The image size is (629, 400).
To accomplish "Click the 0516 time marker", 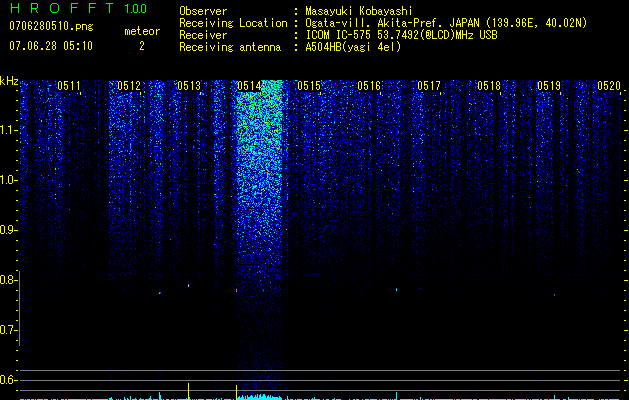I will click(369, 86).
